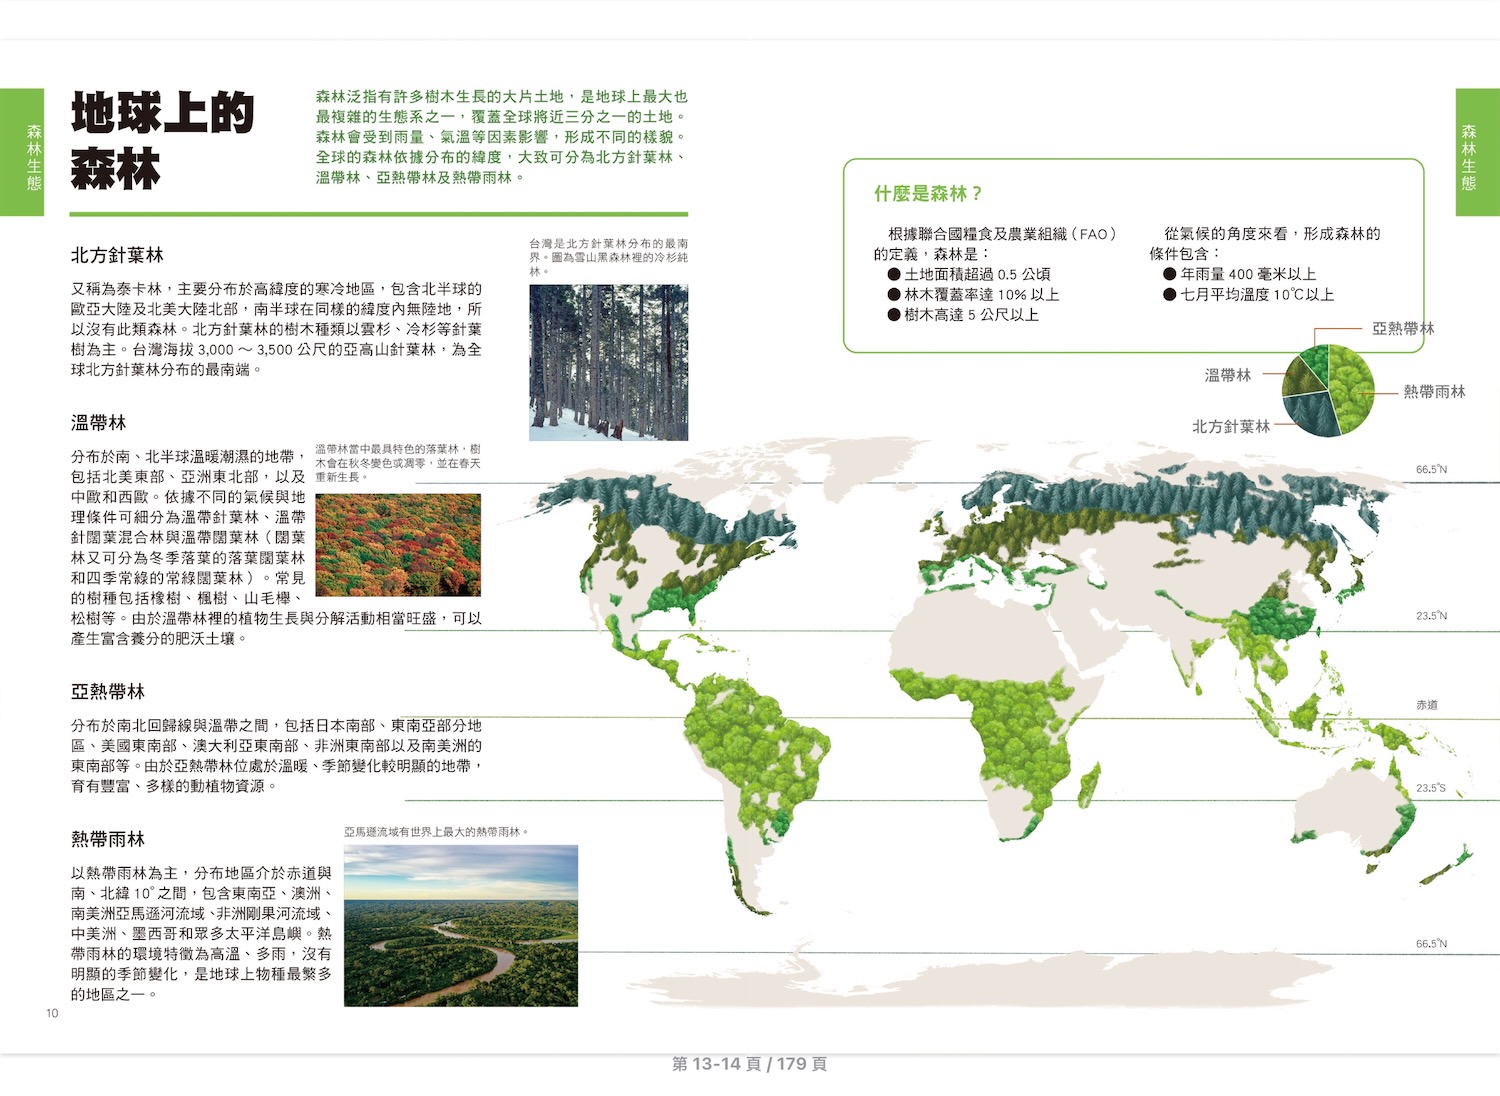Click the 赤道 equator label on the map

point(1427,705)
